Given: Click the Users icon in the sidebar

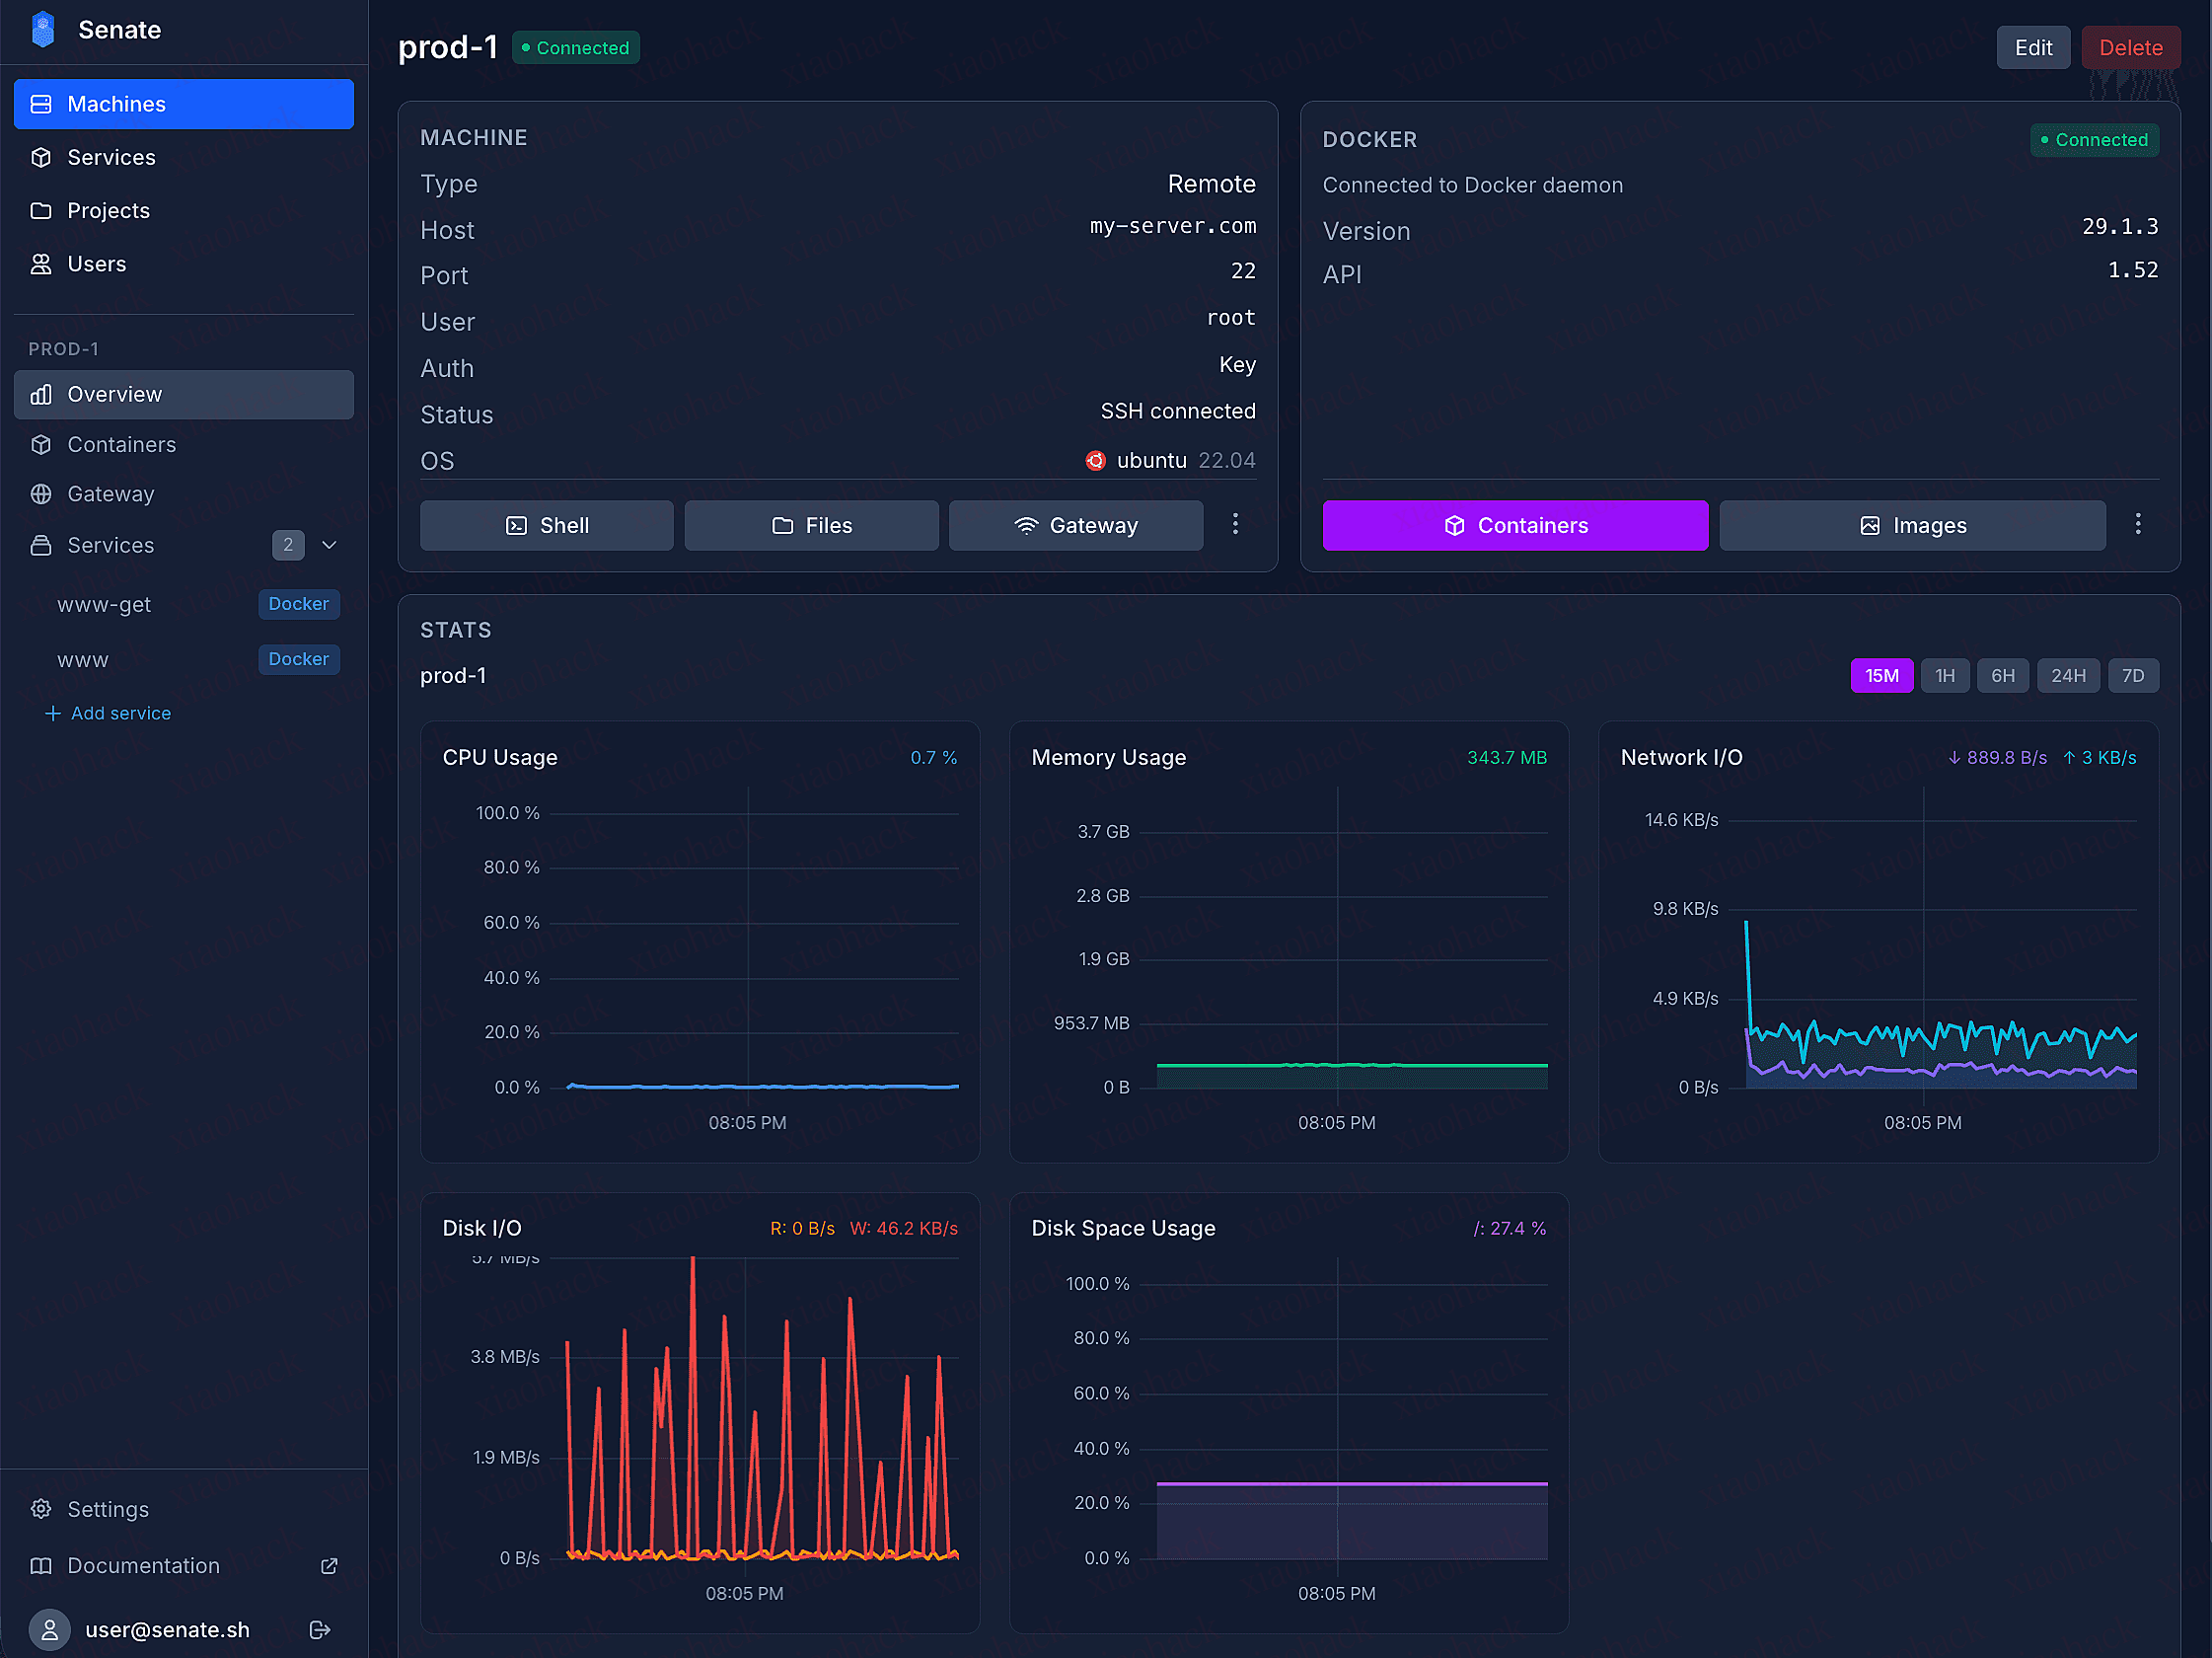Looking at the screenshot, I should [41, 263].
